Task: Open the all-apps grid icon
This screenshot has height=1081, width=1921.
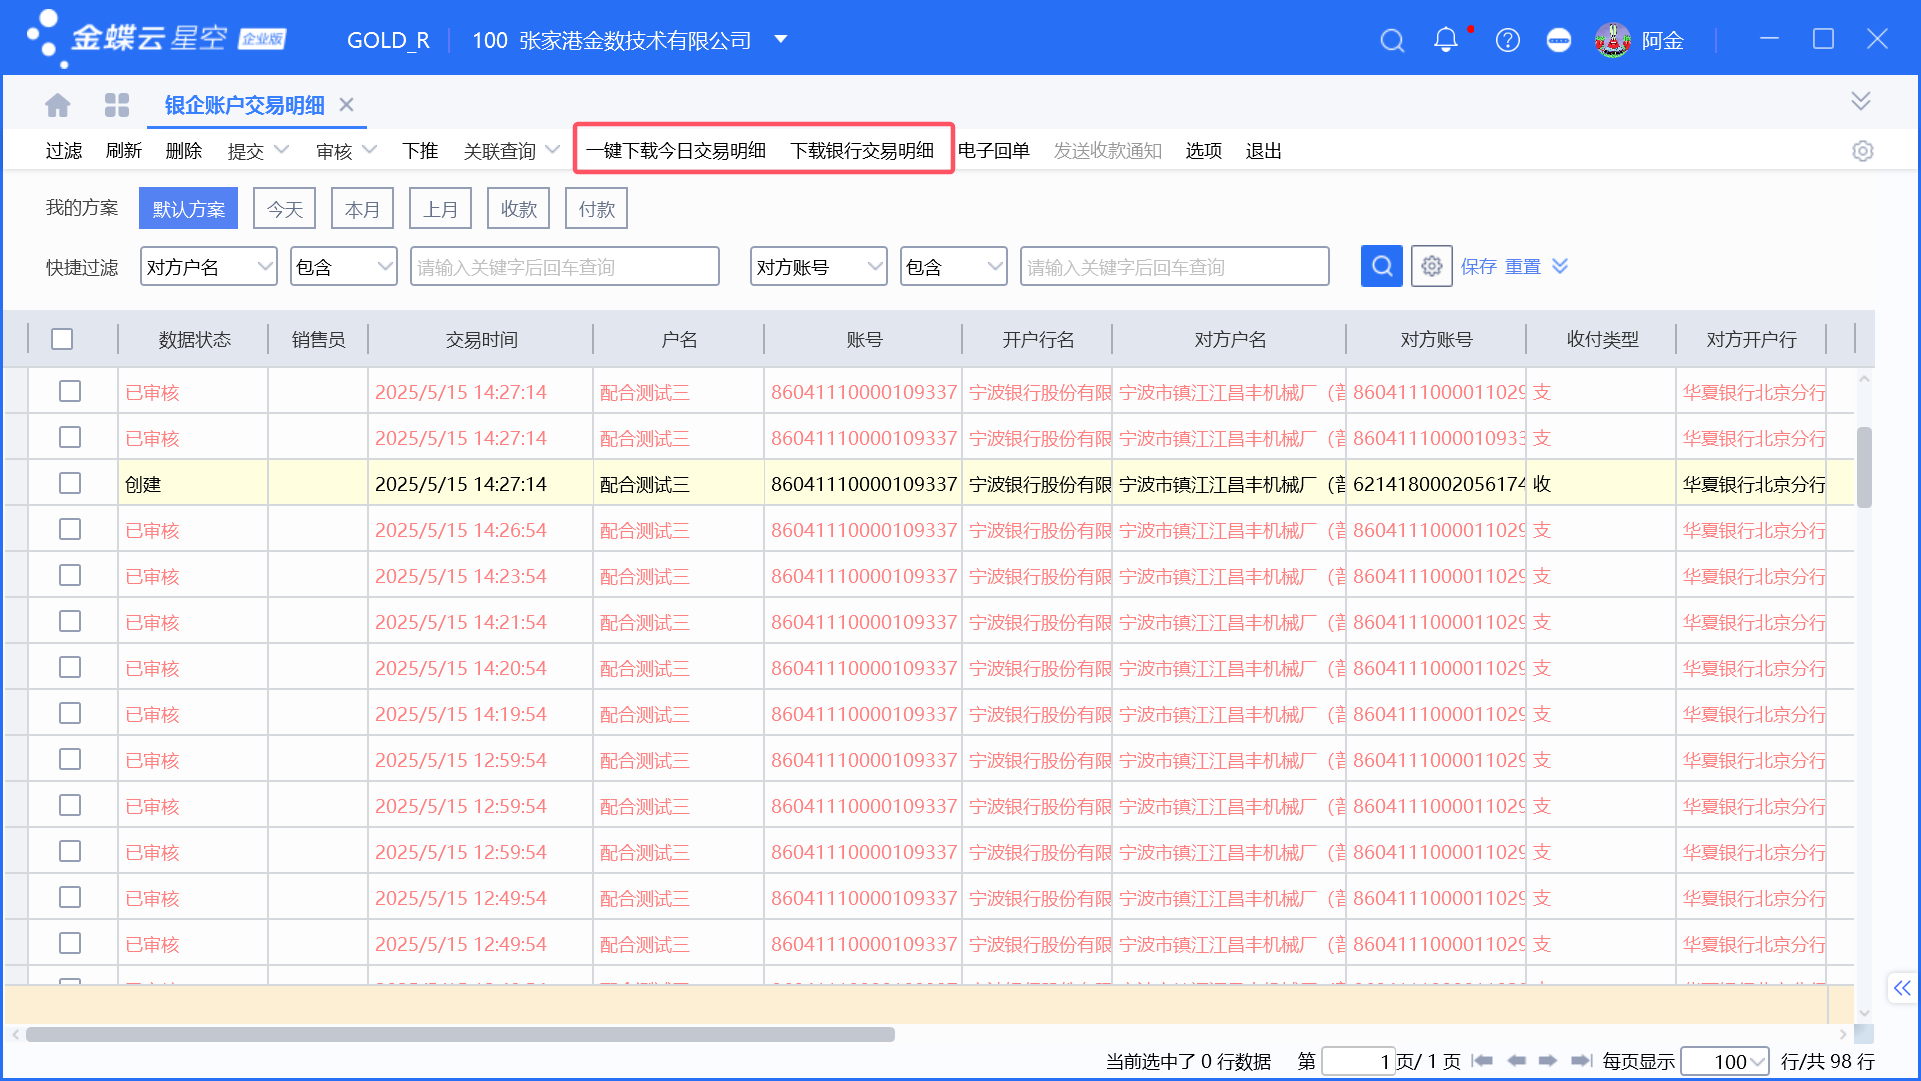Action: (117, 105)
